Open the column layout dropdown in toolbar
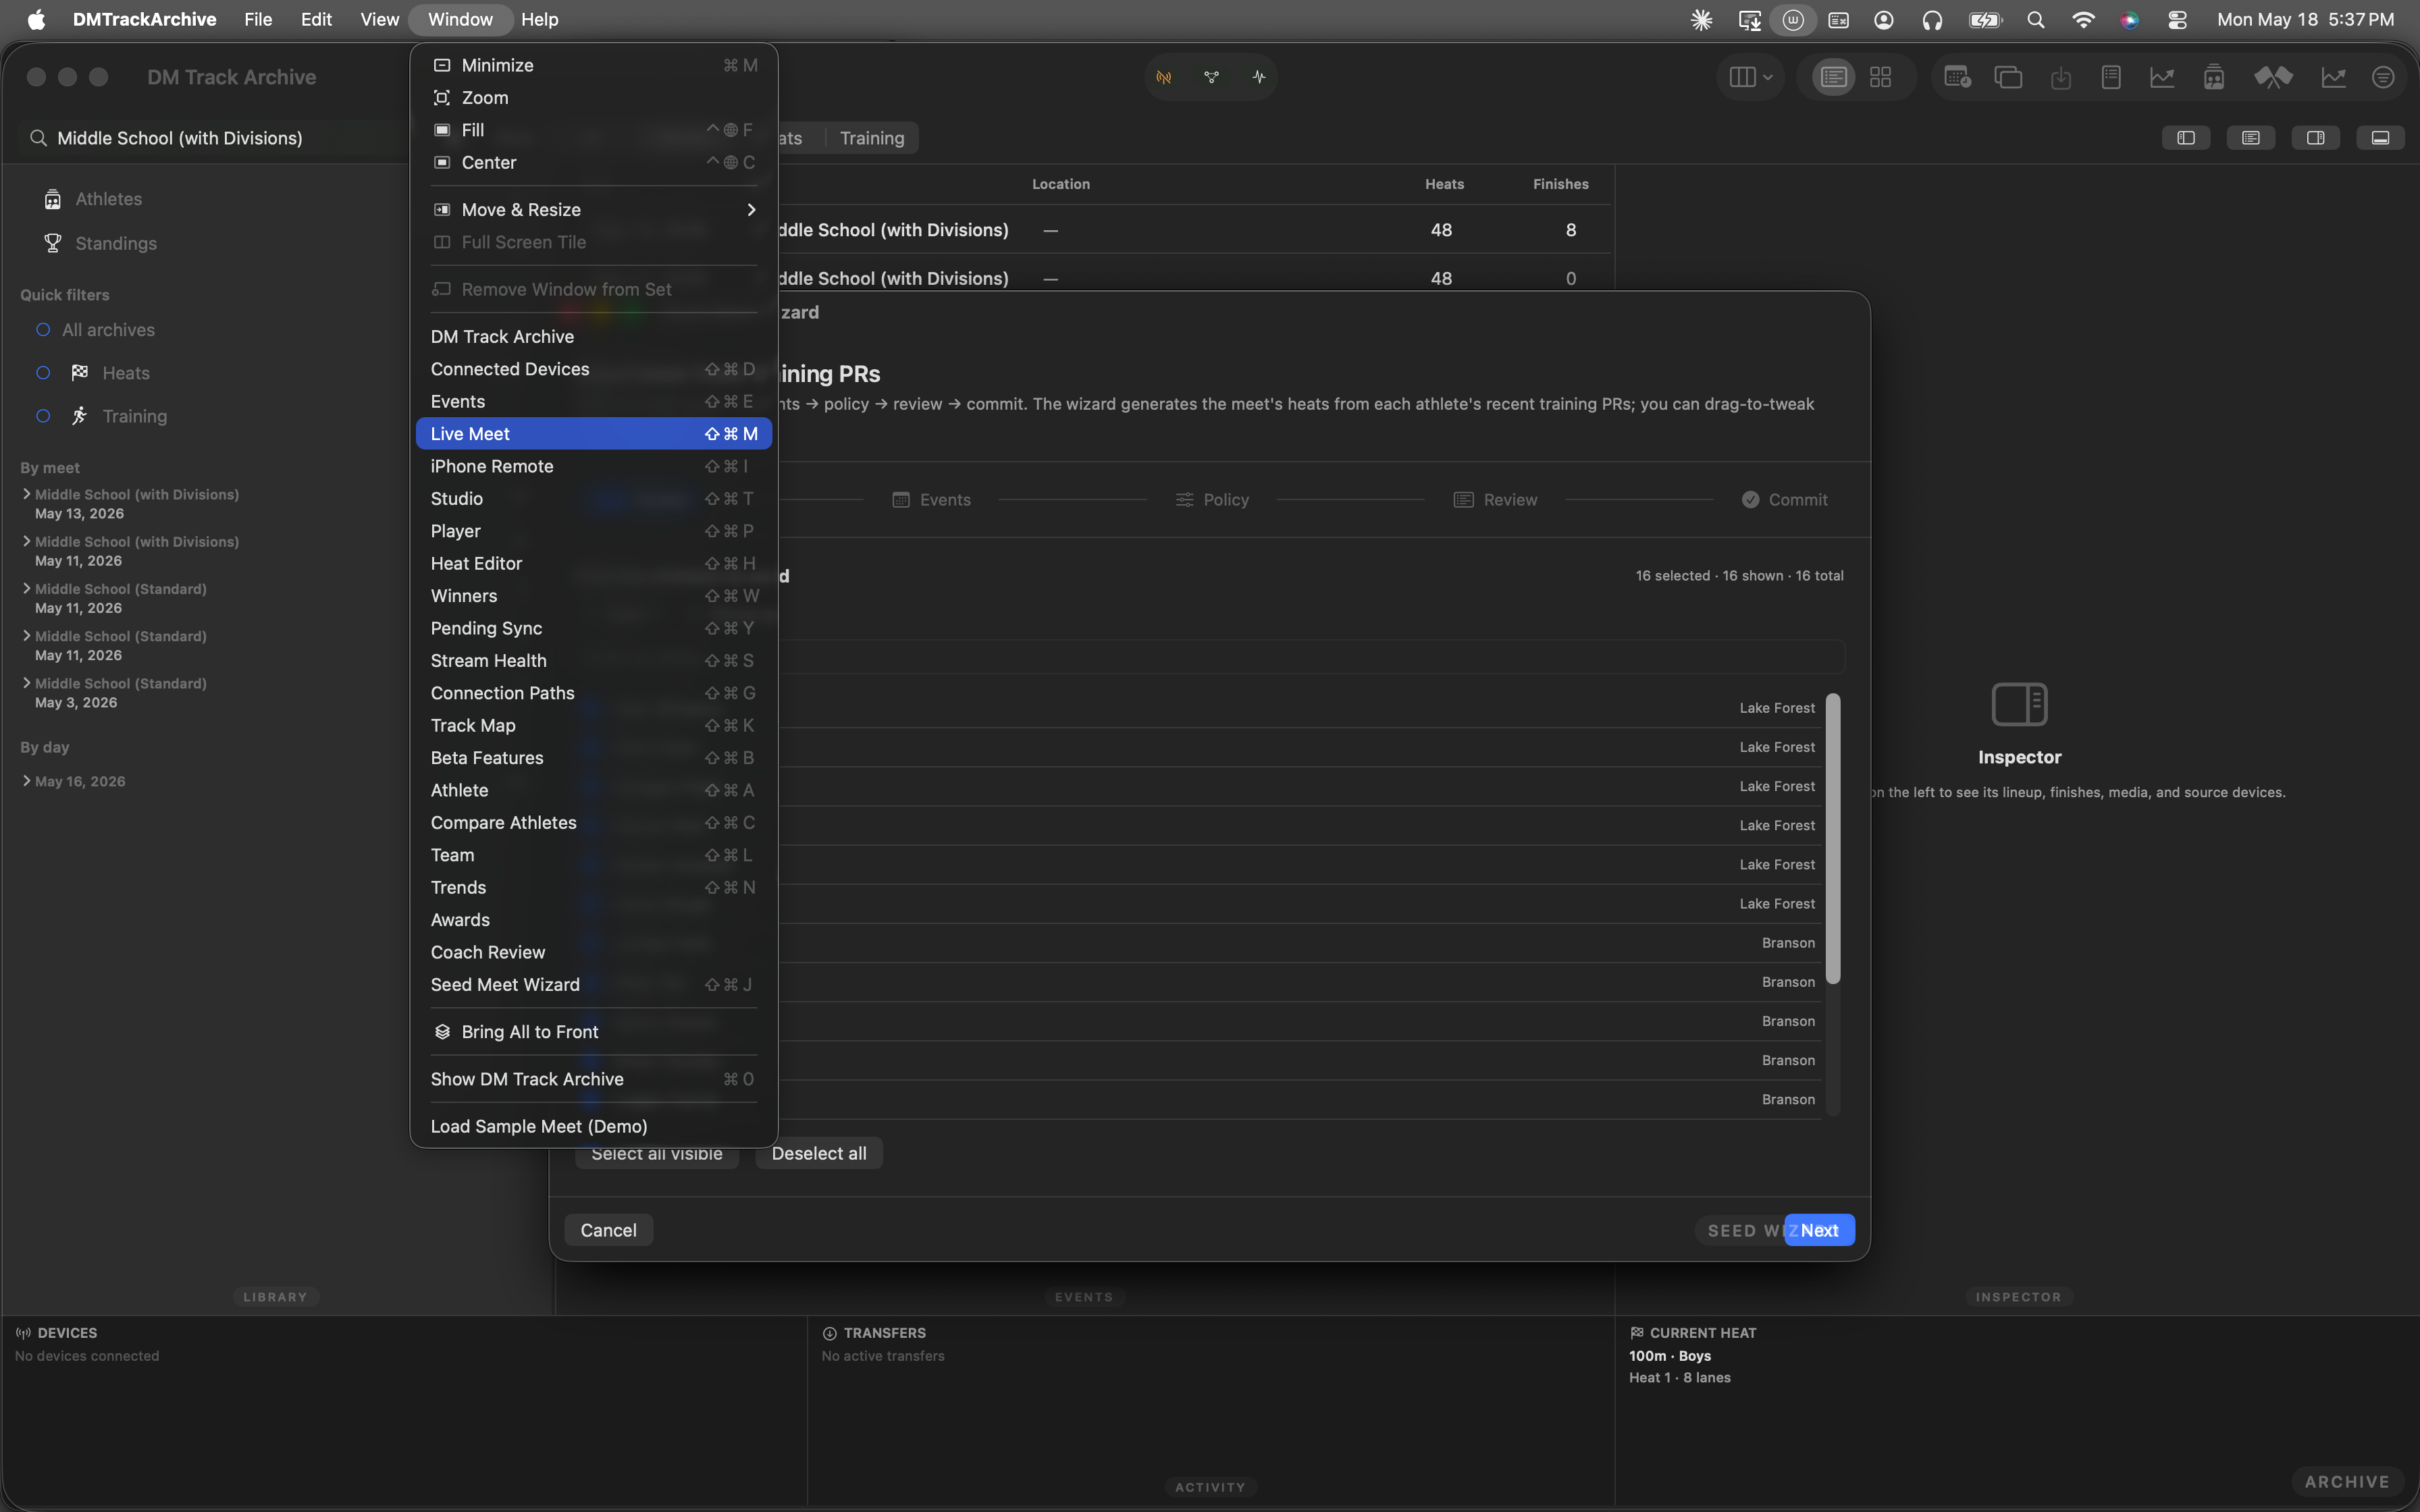The height and width of the screenshot is (1512, 2420). [x=1750, y=77]
